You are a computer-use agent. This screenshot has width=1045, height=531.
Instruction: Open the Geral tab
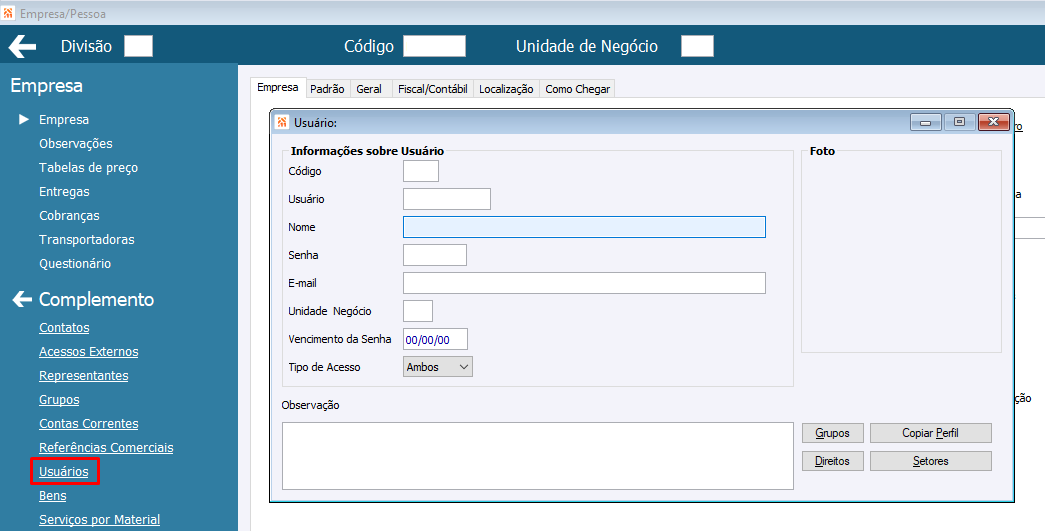pos(369,89)
